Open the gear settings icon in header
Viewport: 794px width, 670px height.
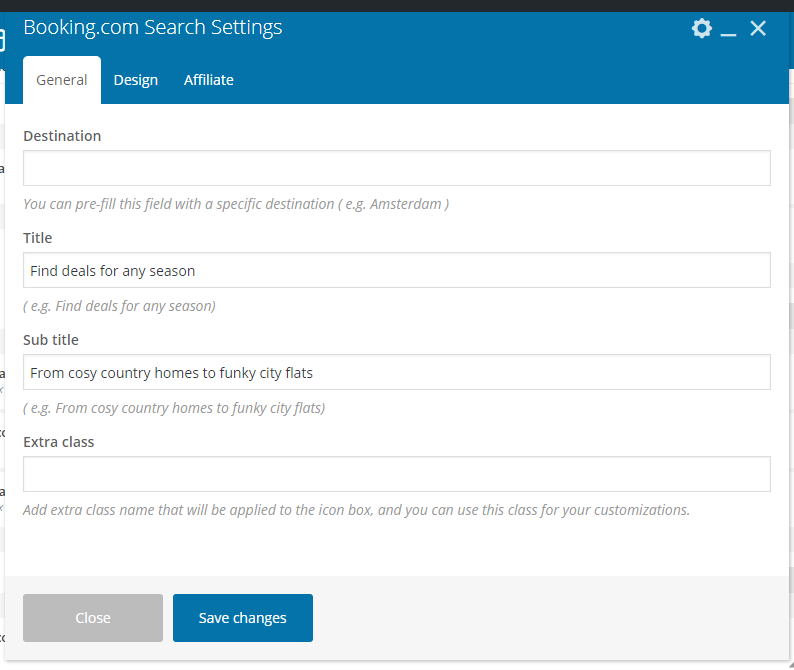tap(701, 28)
